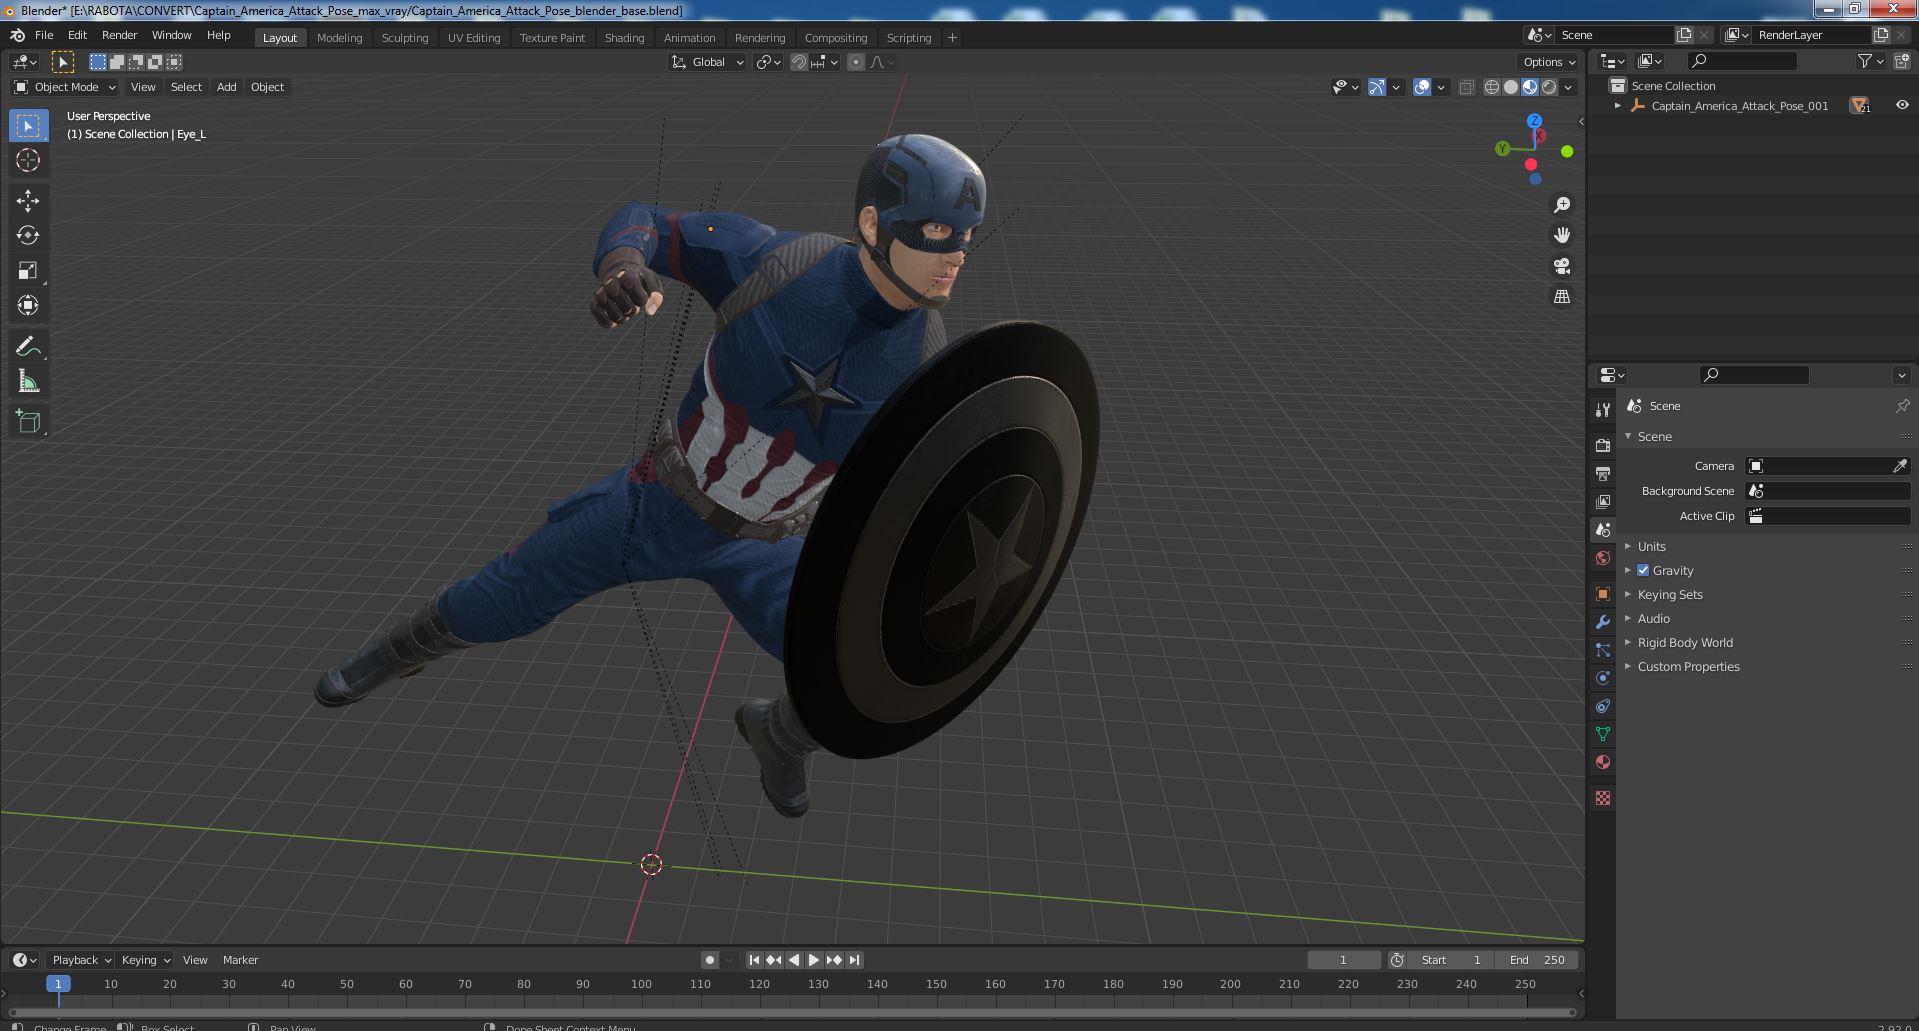The image size is (1919, 1031).
Task: Choose the Scale tool
Action: [28, 270]
